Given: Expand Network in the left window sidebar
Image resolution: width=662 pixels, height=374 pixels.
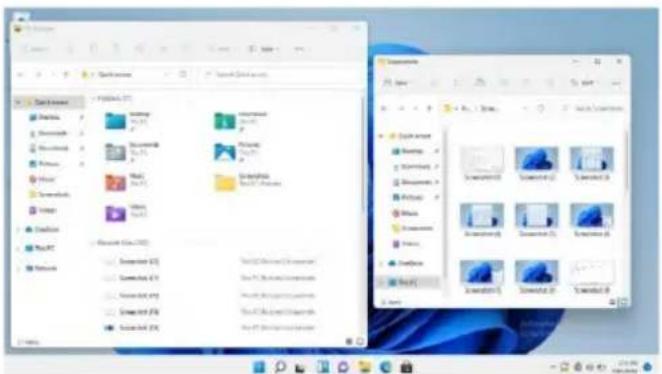Looking at the screenshot, I should click(x=18, y=268).
